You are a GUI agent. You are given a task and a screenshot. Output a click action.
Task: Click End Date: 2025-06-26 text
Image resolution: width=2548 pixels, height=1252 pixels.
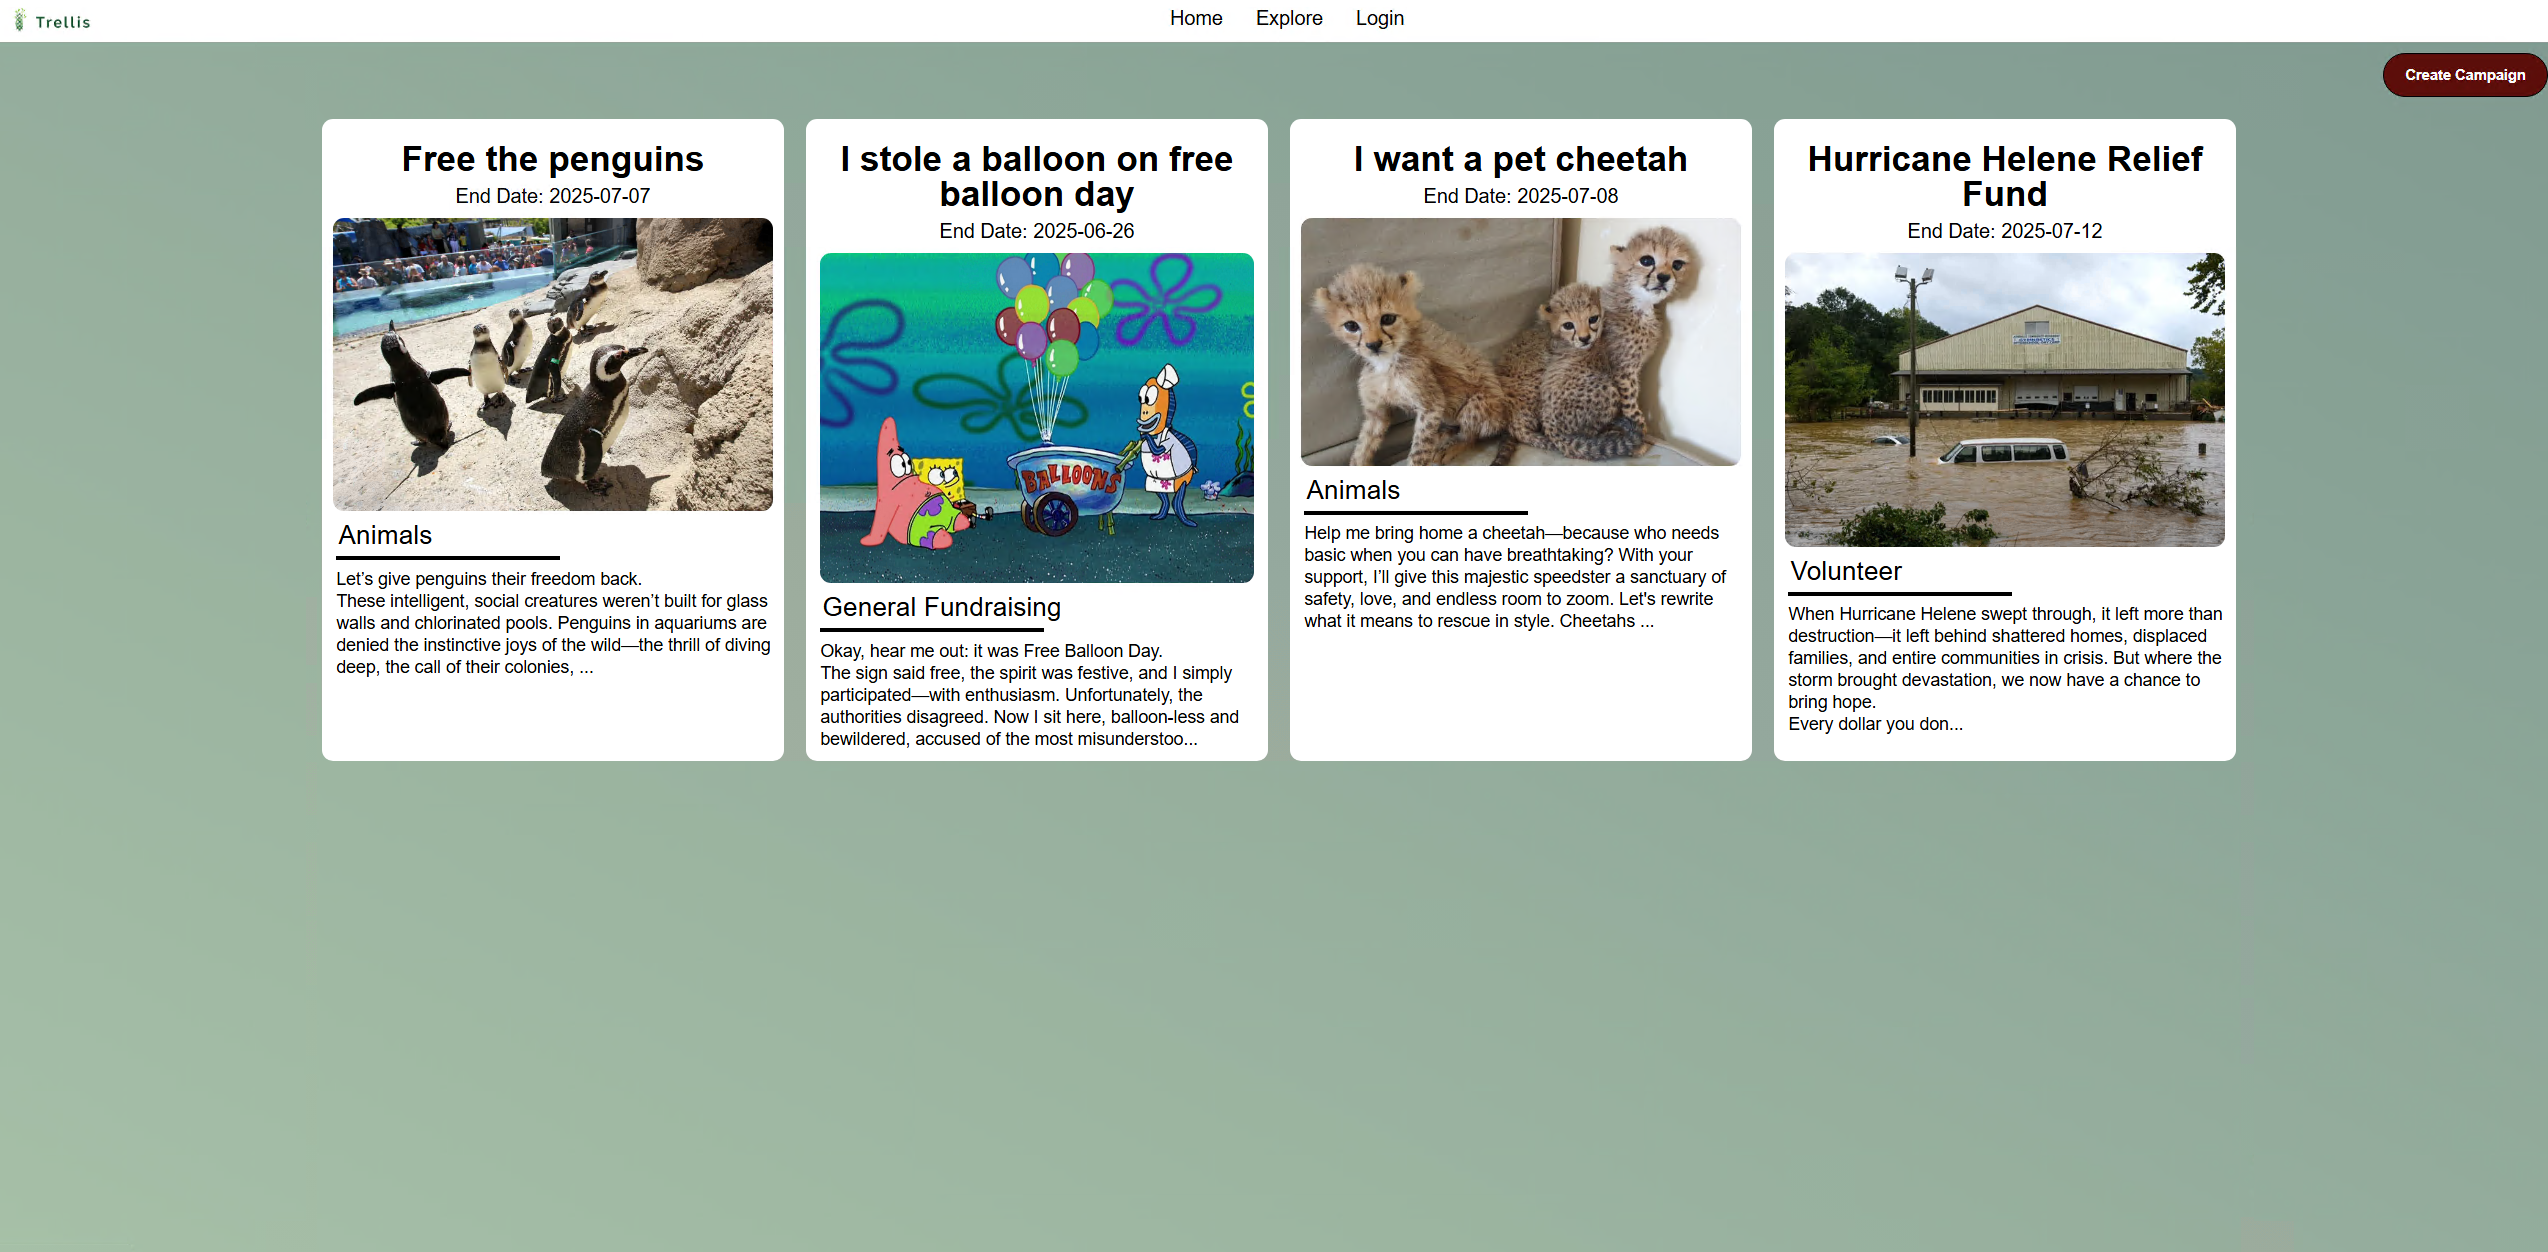coord(1037,231)
